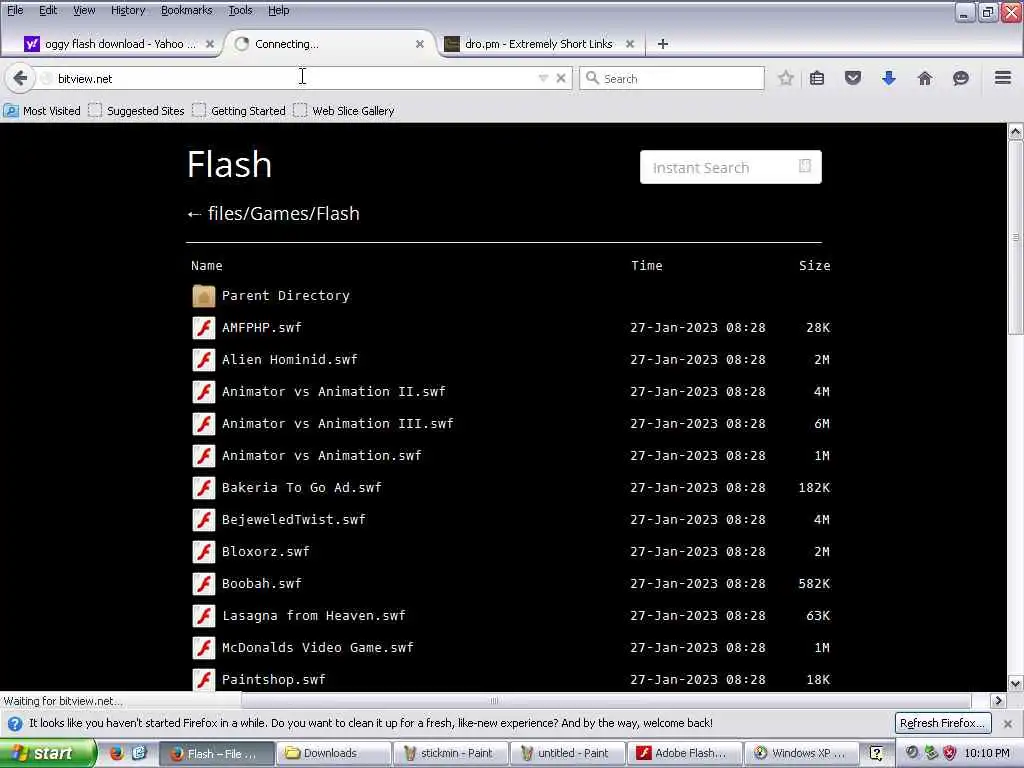The image size is (1024, 768).
Task: Open the File menu
Action: [x=15, y=10]
